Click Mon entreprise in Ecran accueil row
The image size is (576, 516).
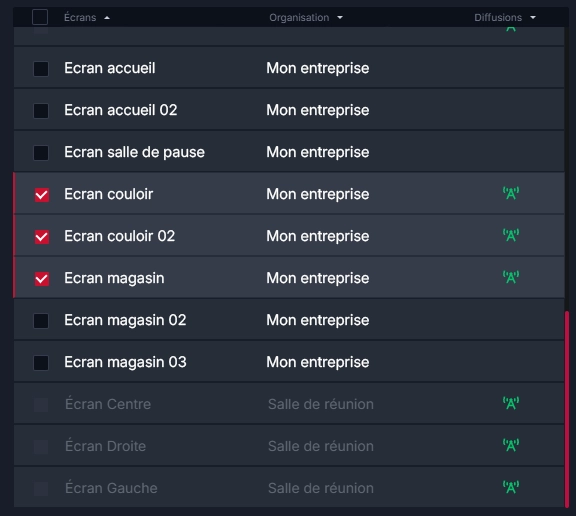pyautogui.click(x=317, y=68)
